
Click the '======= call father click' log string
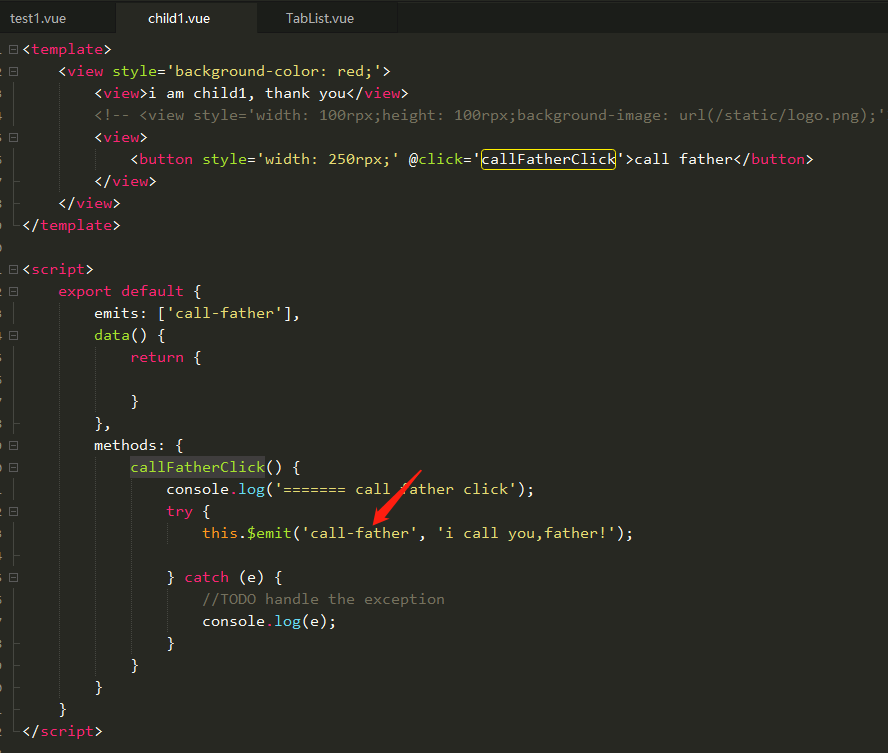pyautogui.click(x=395, y=489)
